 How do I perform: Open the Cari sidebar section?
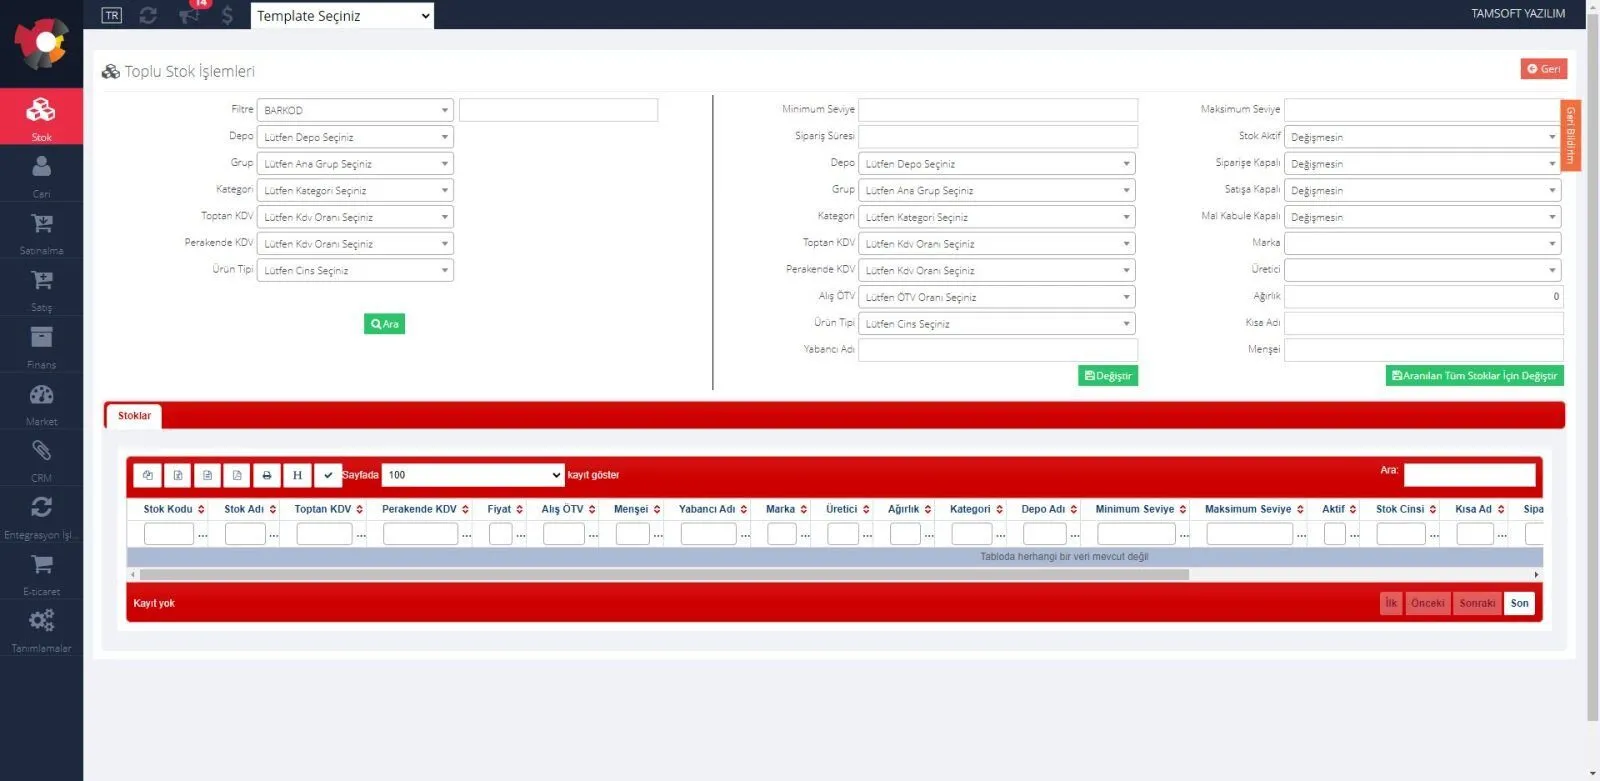tap(41, 175)
